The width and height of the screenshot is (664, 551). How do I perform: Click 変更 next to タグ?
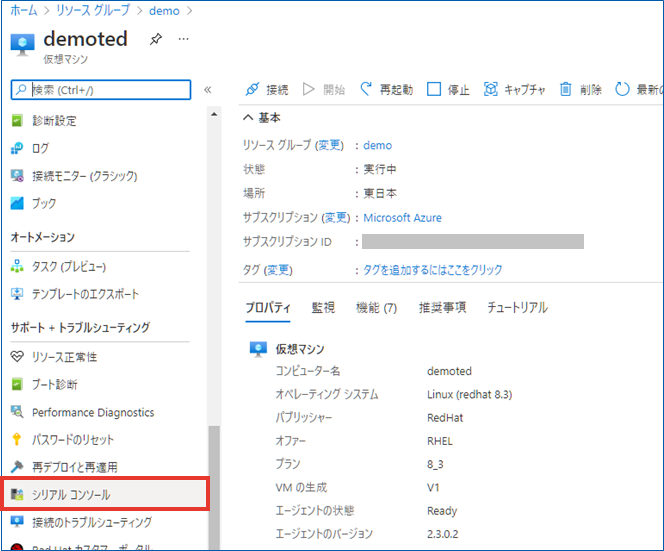tap(279, 270)
